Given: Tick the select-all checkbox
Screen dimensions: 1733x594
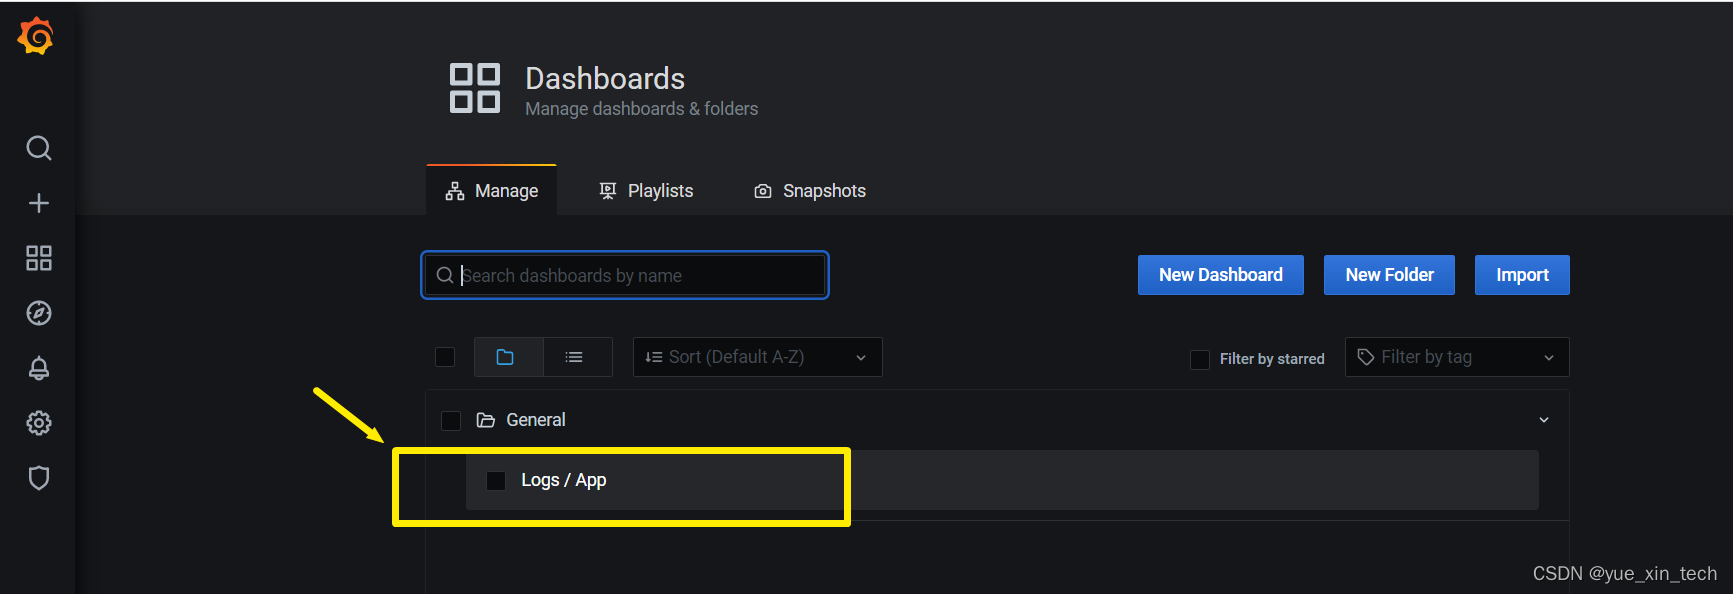Looking at the screenshot, I should 445,357.
